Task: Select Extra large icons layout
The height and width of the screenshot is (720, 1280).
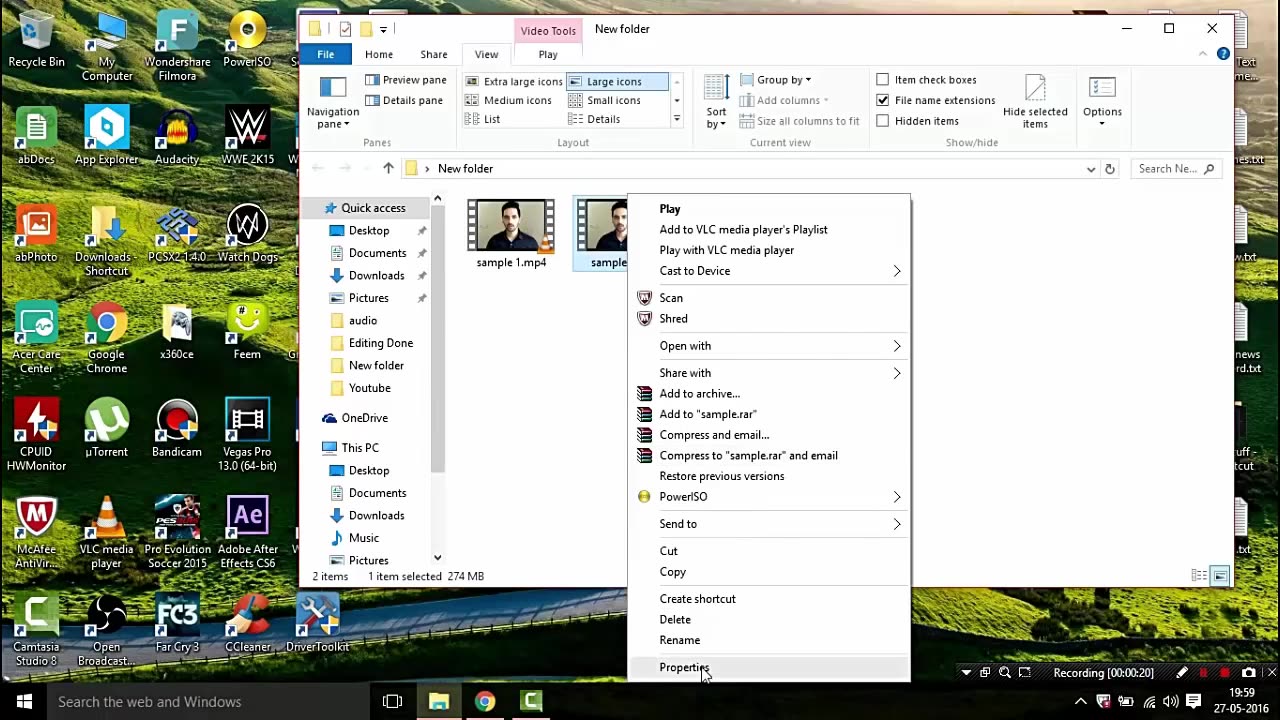Action: [514, 82]
